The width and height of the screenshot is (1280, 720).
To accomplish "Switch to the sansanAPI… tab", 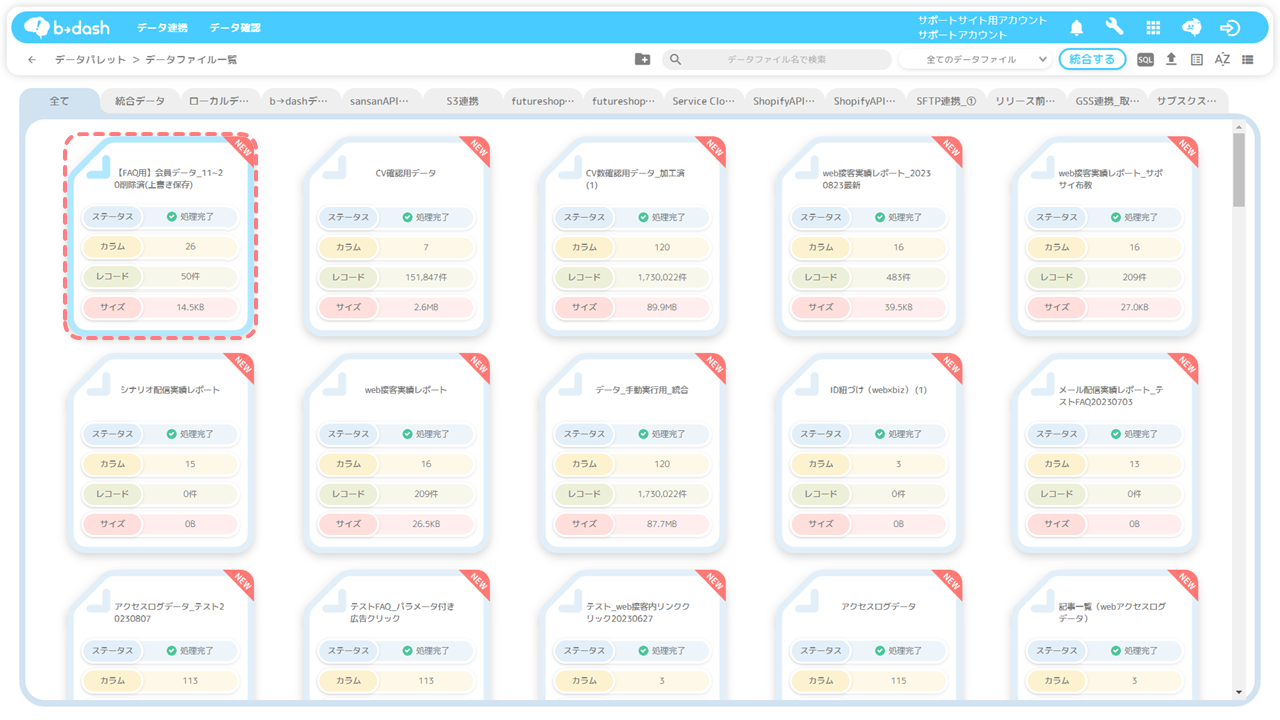I will click(380, 101).
